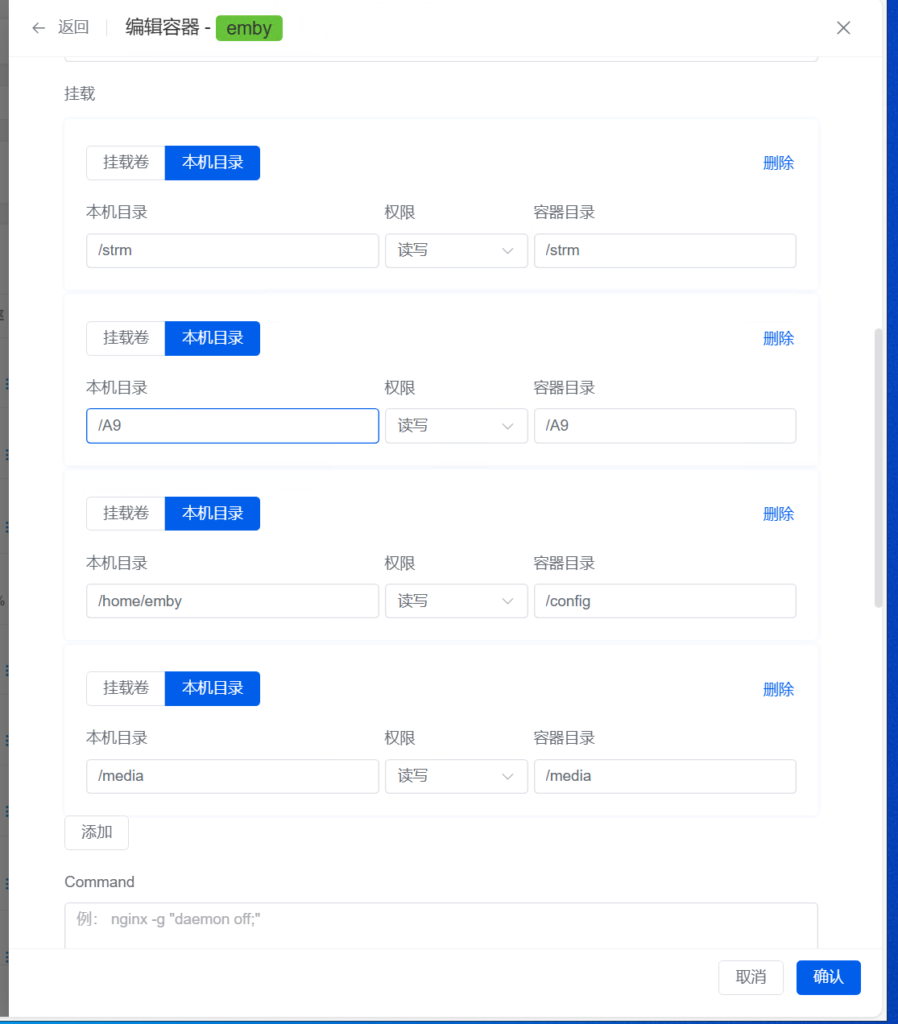Click the Command input with nginx example
This screenshot has width=898, height=1024.
(441, 925)
